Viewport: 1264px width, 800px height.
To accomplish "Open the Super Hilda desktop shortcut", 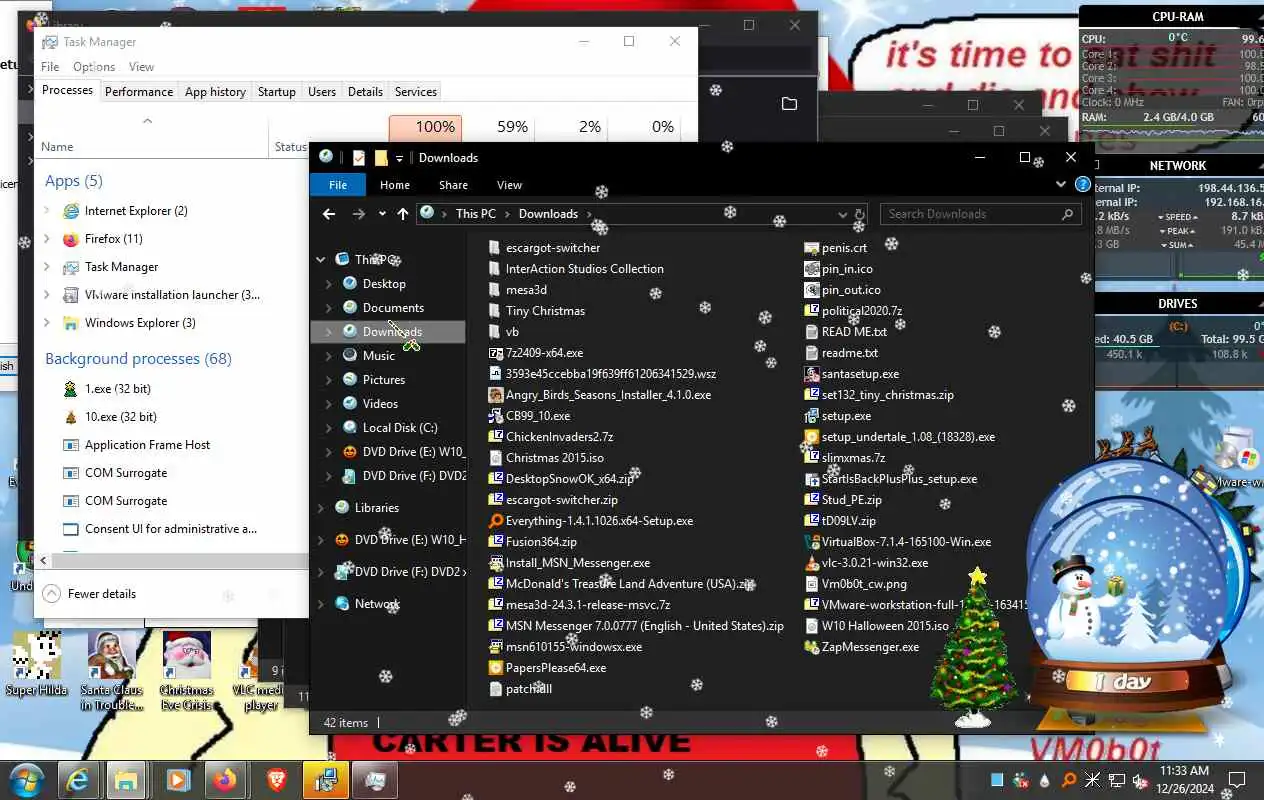I will [x=37, y=664].
